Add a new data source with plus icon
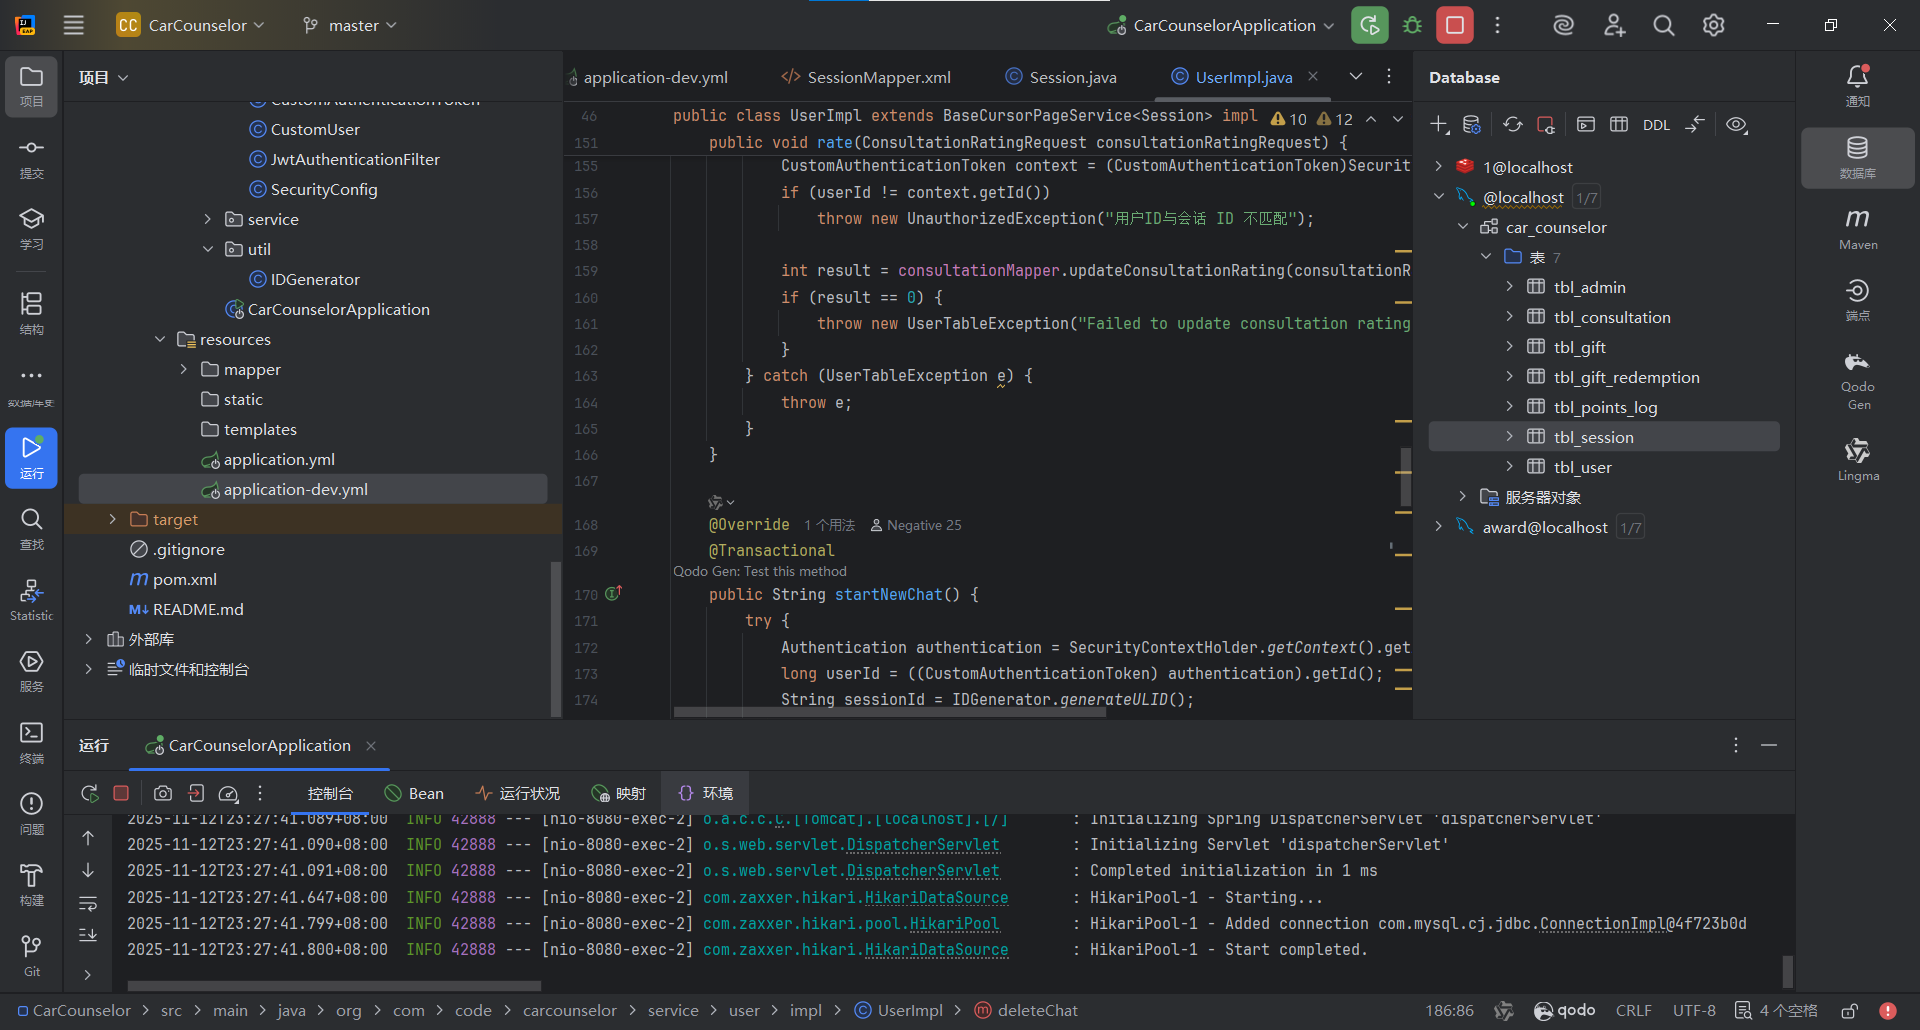The width and height of the screenshot is (1920, 1030). (1439, 124)
